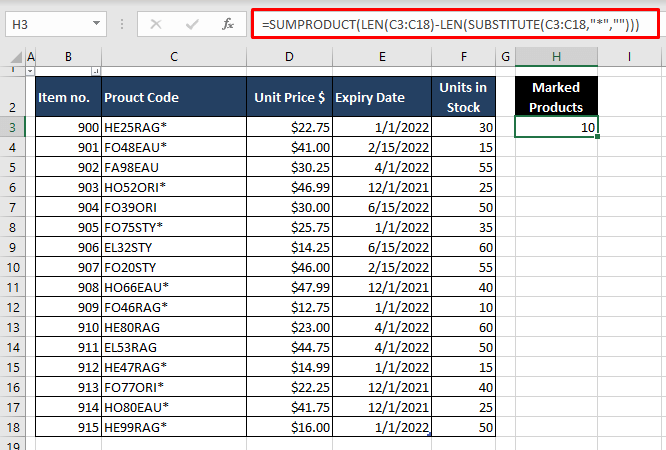Click the Insert Function fx icon
666x450 pixels.
228,23
